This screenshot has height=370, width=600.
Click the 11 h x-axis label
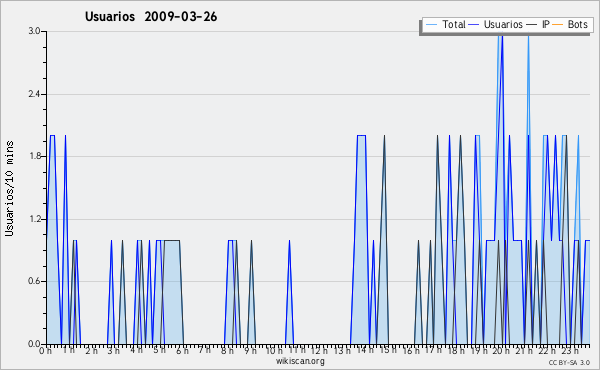click(297, 350)
